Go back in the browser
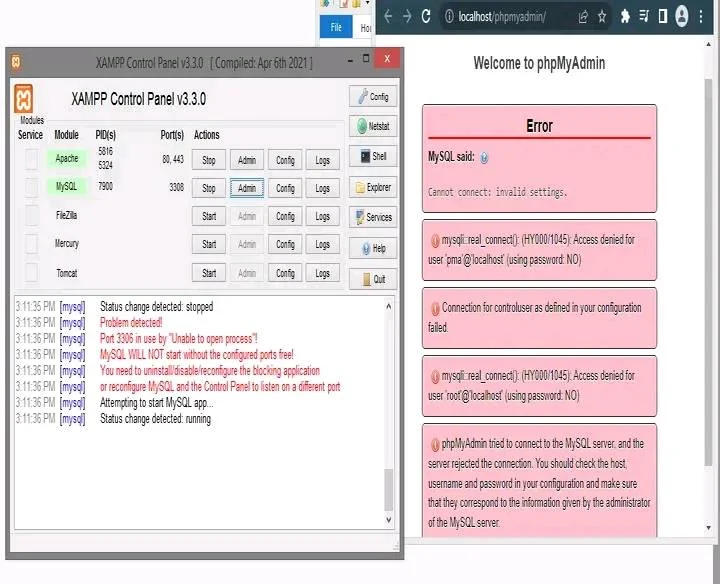720x584 pixels. [x=388, y=17]
